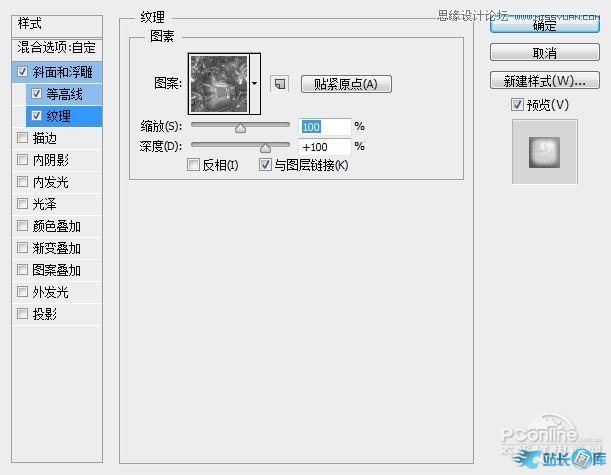The image size is (611, 475).
Task: Select the 斜面和浮雕 style entry
Action: pyautogui.click(x=57, y=72)
